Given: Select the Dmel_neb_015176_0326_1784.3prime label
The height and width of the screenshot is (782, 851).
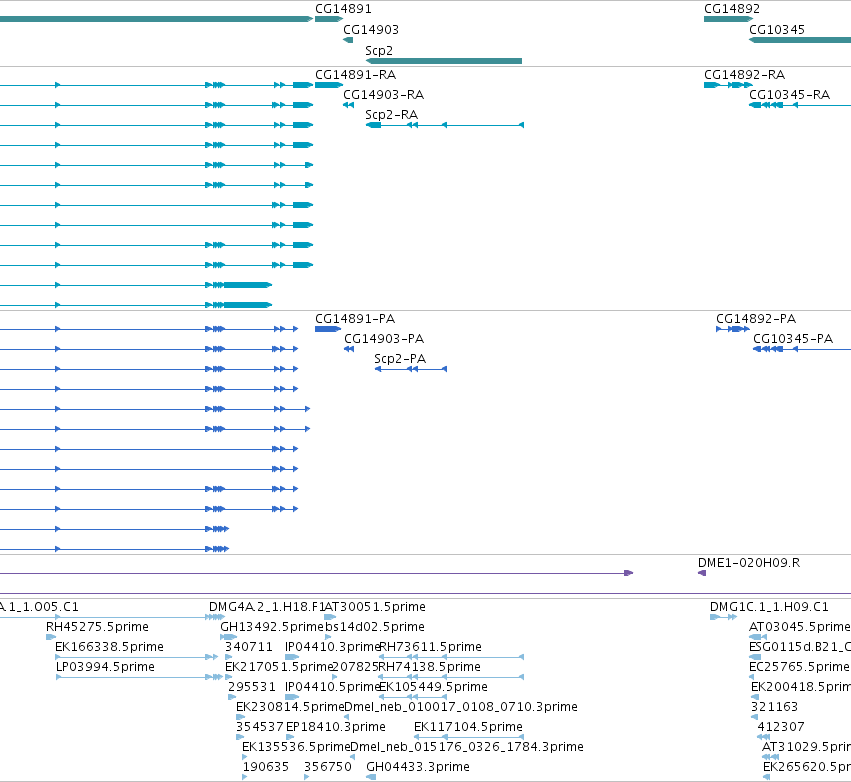Looking at the screenshot, I should click(x=467, y=747).
